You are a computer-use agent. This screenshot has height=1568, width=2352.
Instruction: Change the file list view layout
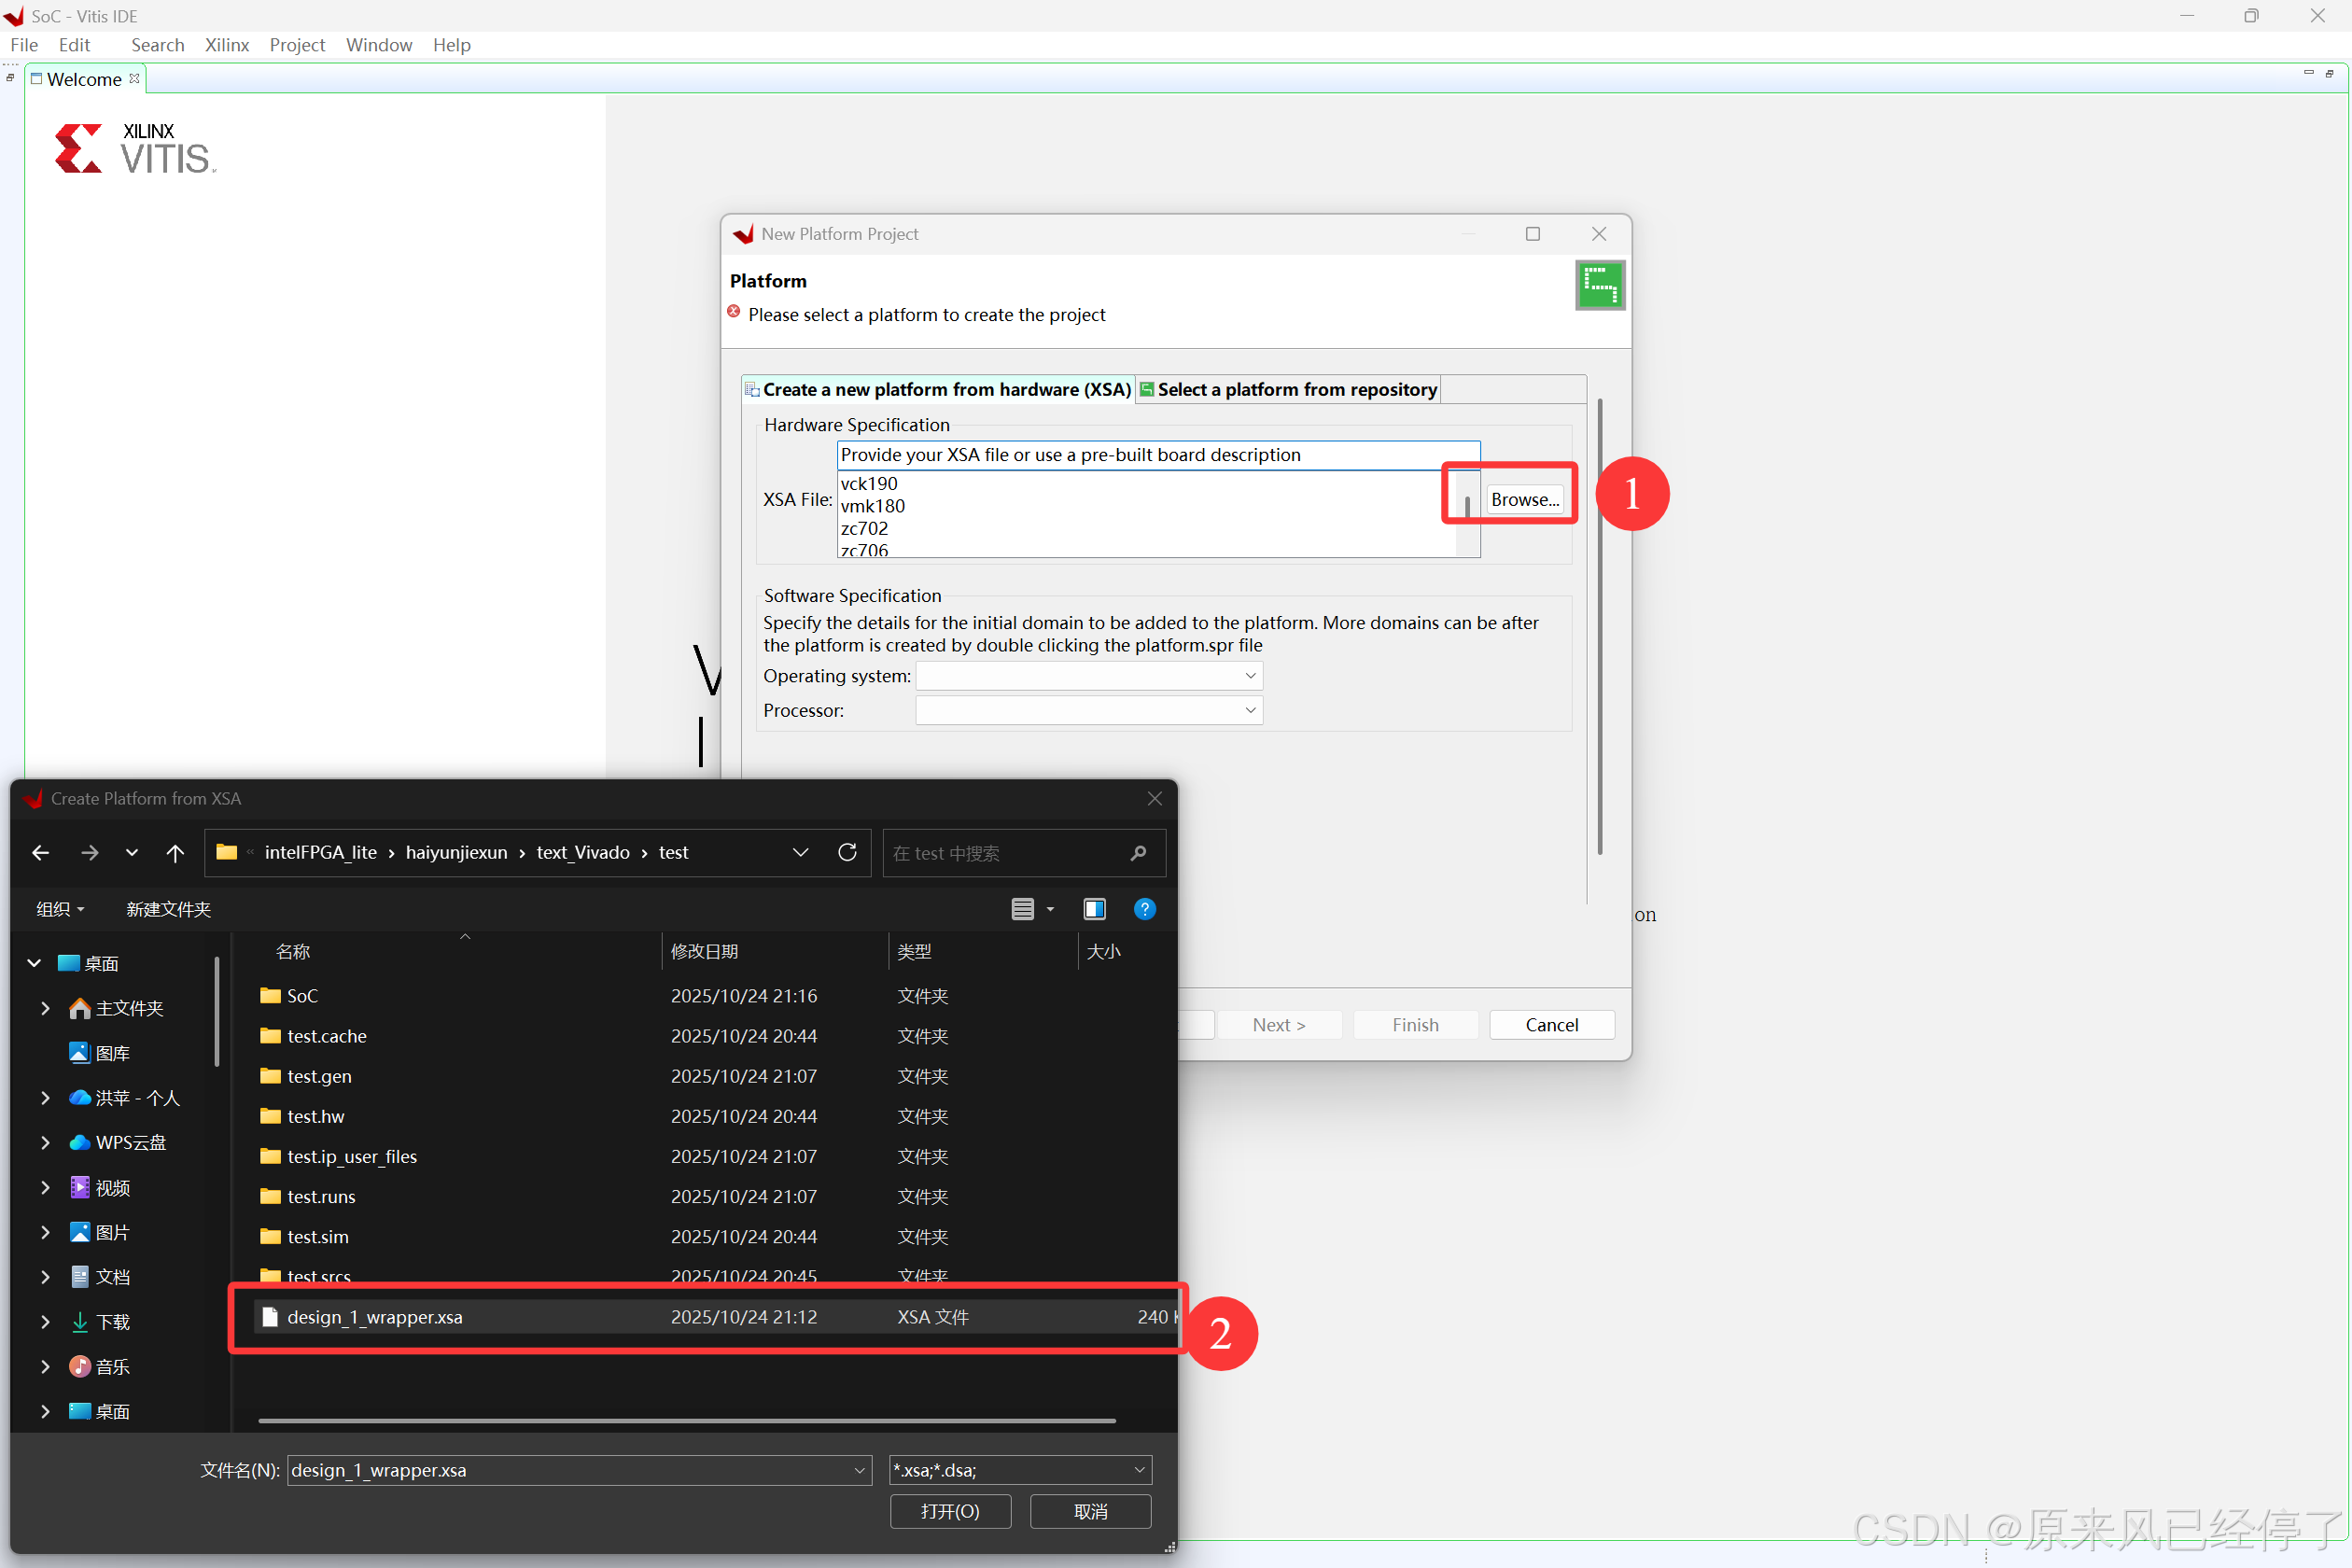[x=1022, y=908]
